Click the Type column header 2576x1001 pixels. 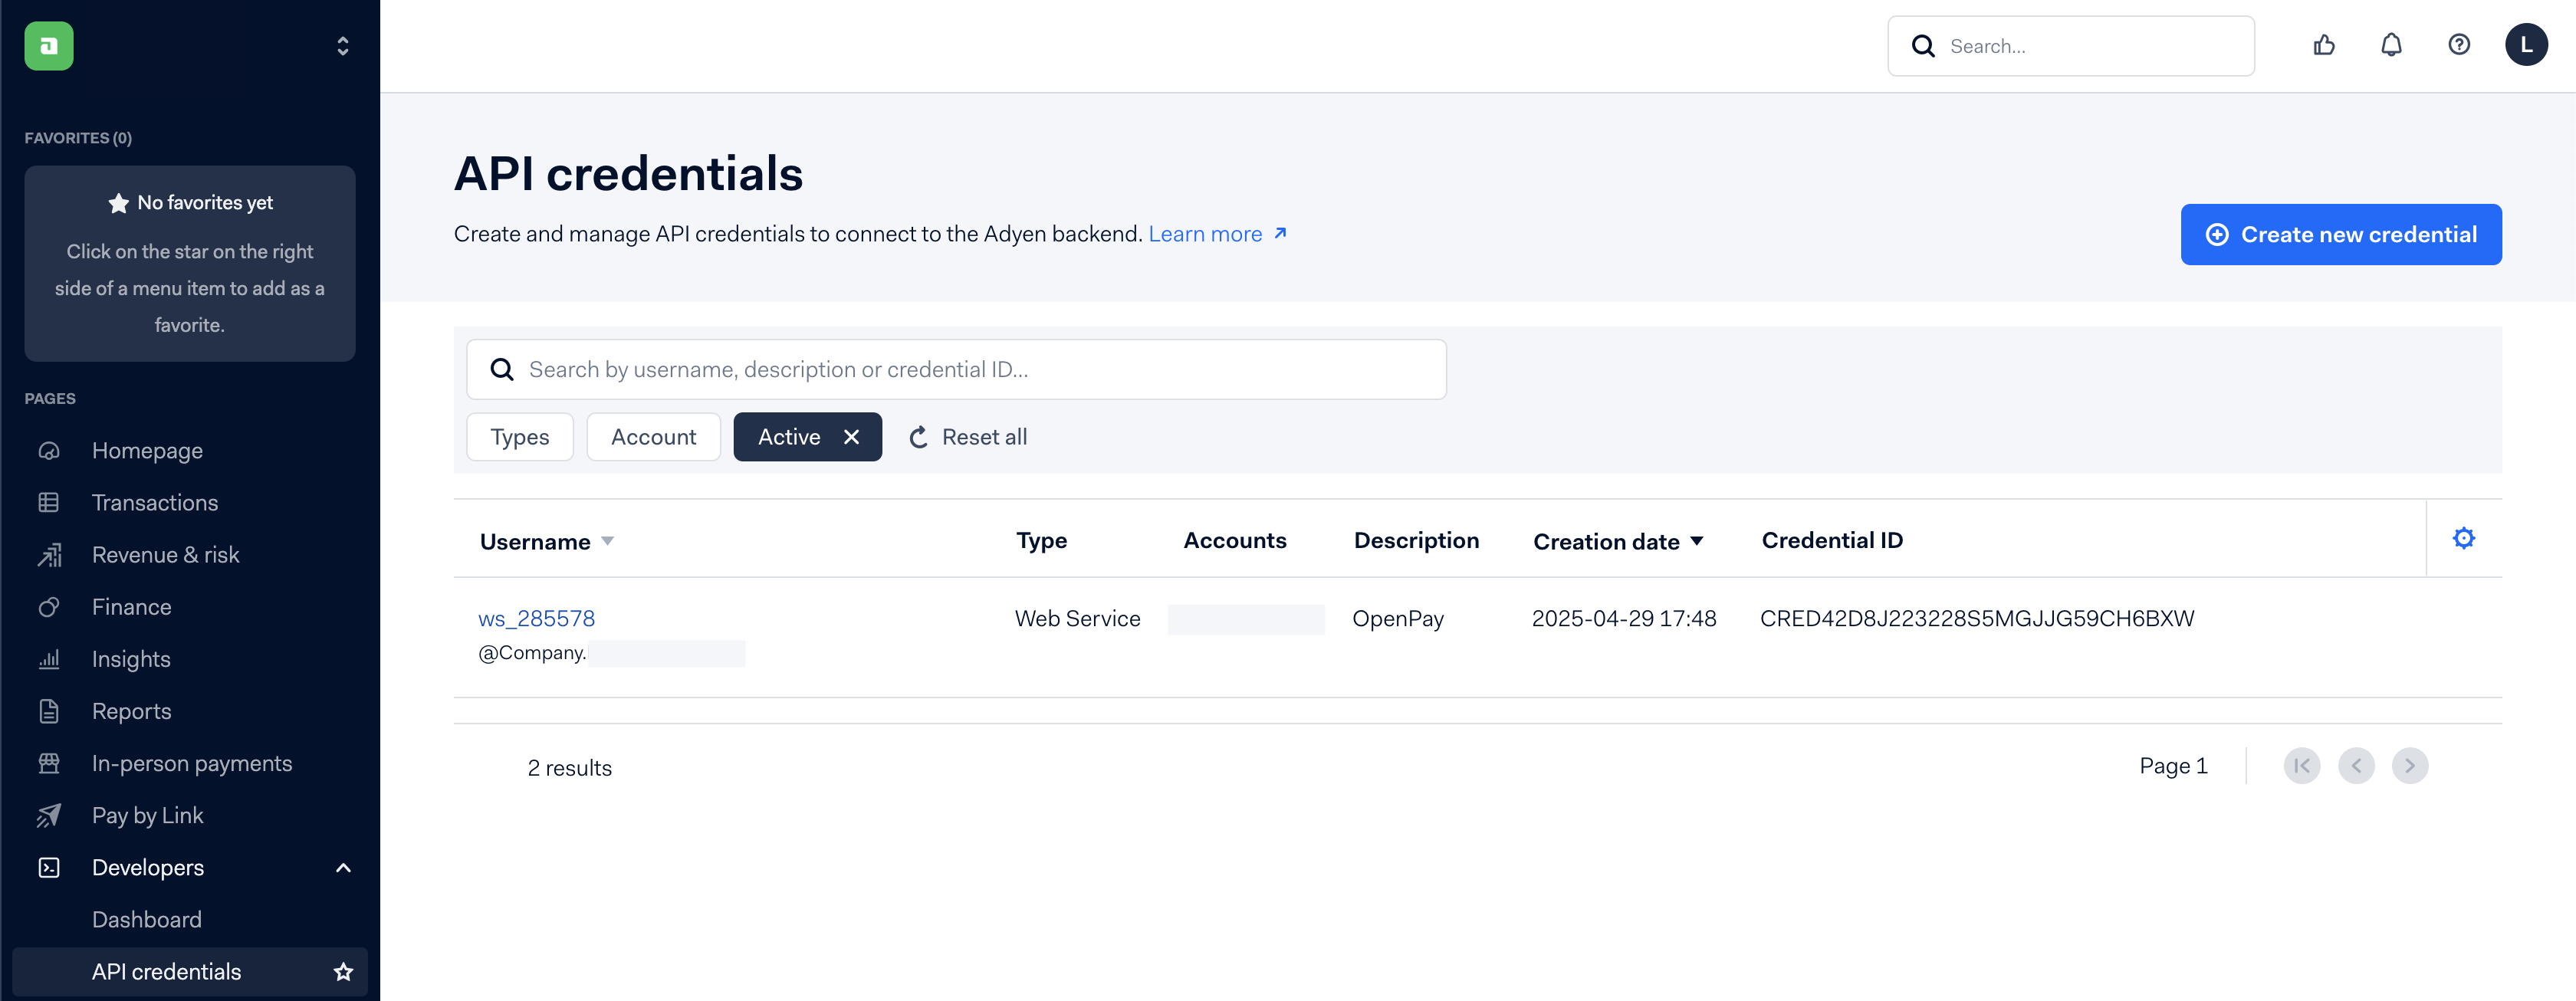point(1041,540)
